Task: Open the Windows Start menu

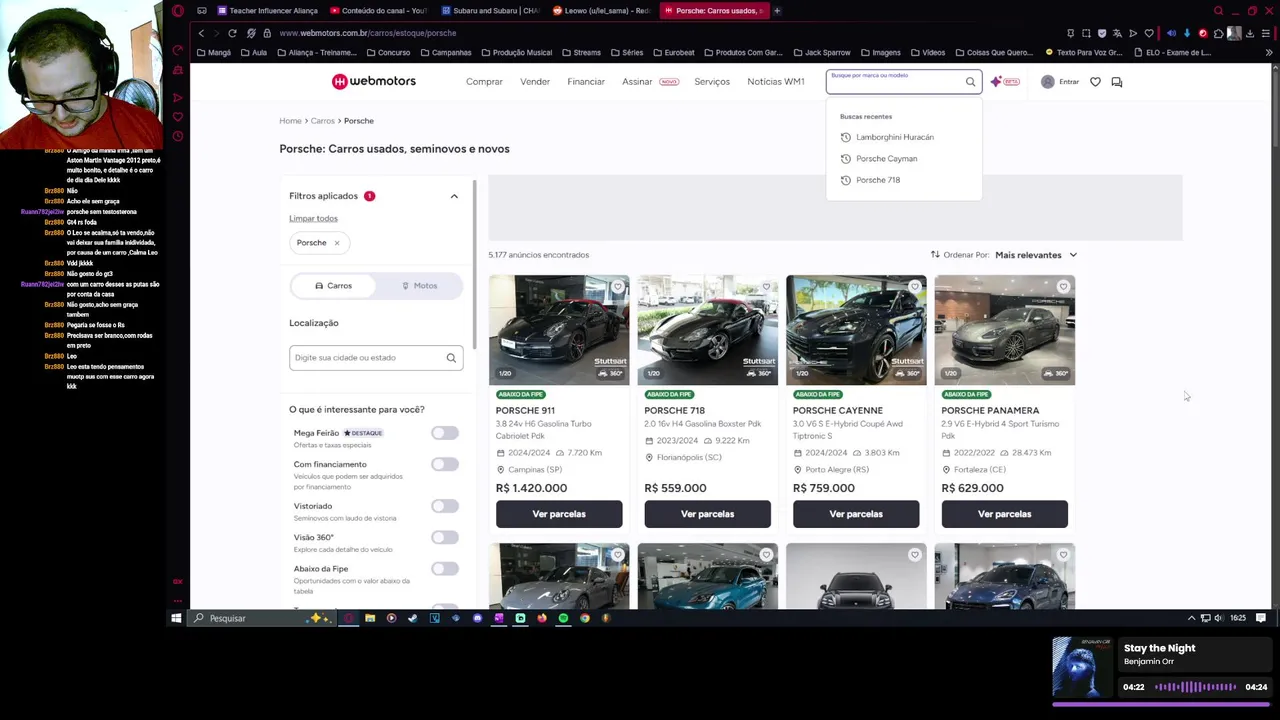Action: tap(176, 618)
